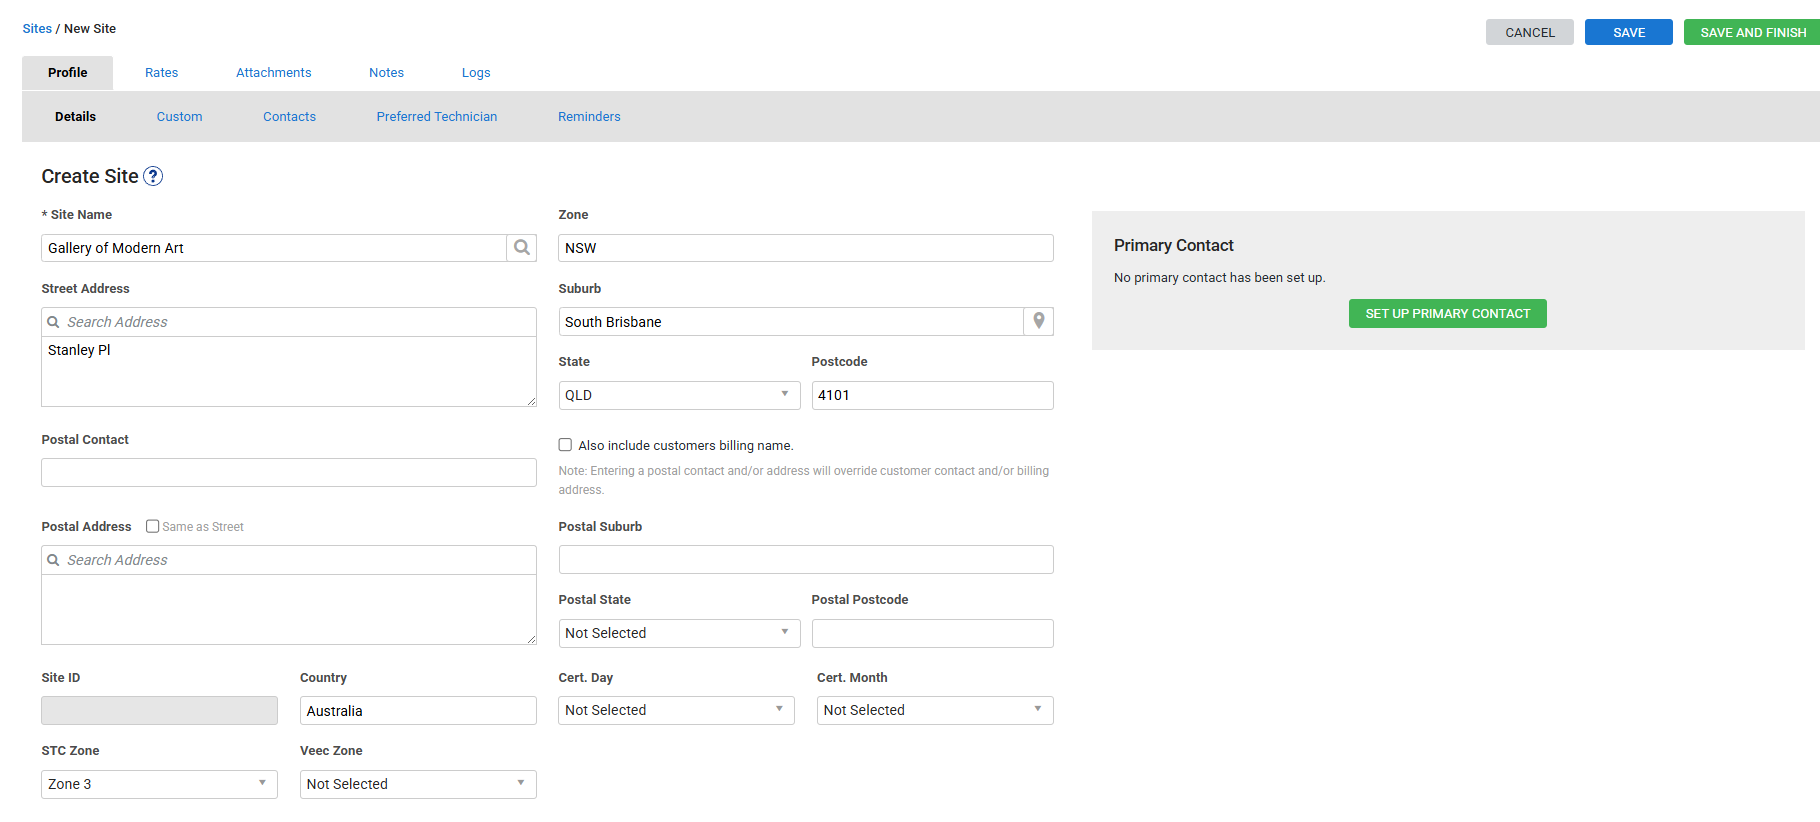Viewport: 1820px width, 822px height.
Task: Enable the 'Same as Street' checkbox
Action: tap(153, 526)
